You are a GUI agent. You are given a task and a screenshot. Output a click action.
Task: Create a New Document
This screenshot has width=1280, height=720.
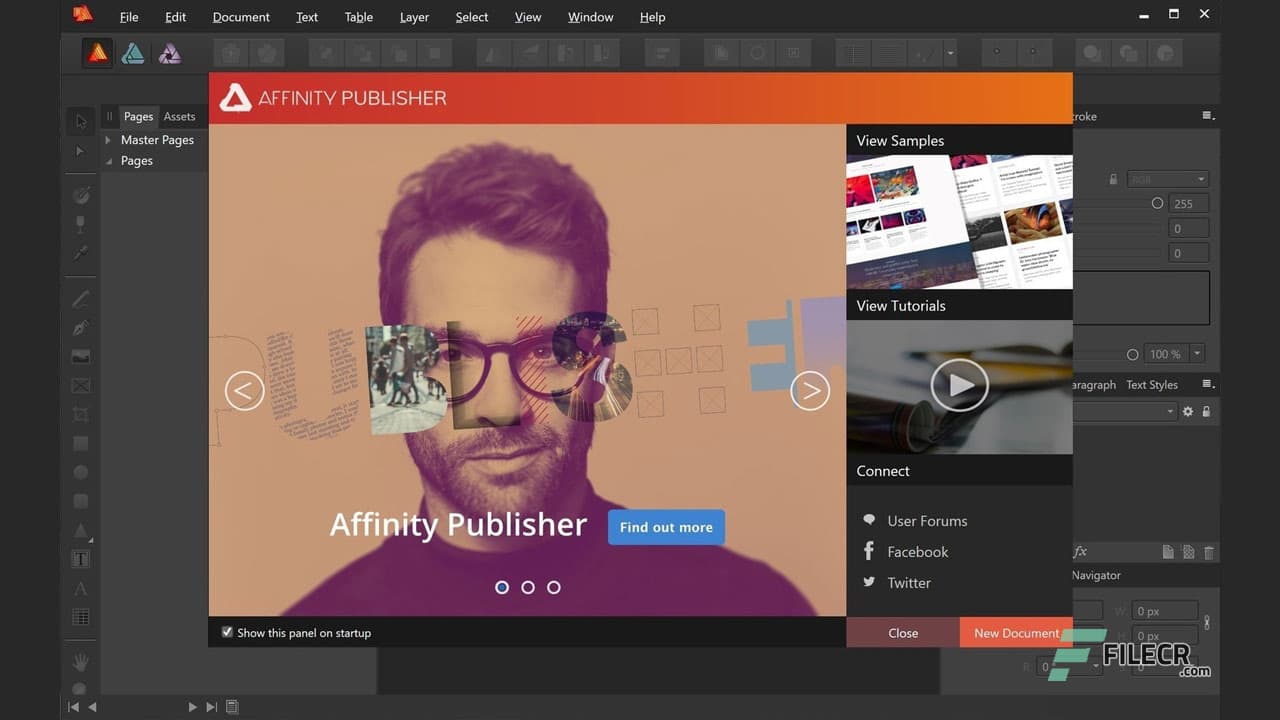(1016, 632)
